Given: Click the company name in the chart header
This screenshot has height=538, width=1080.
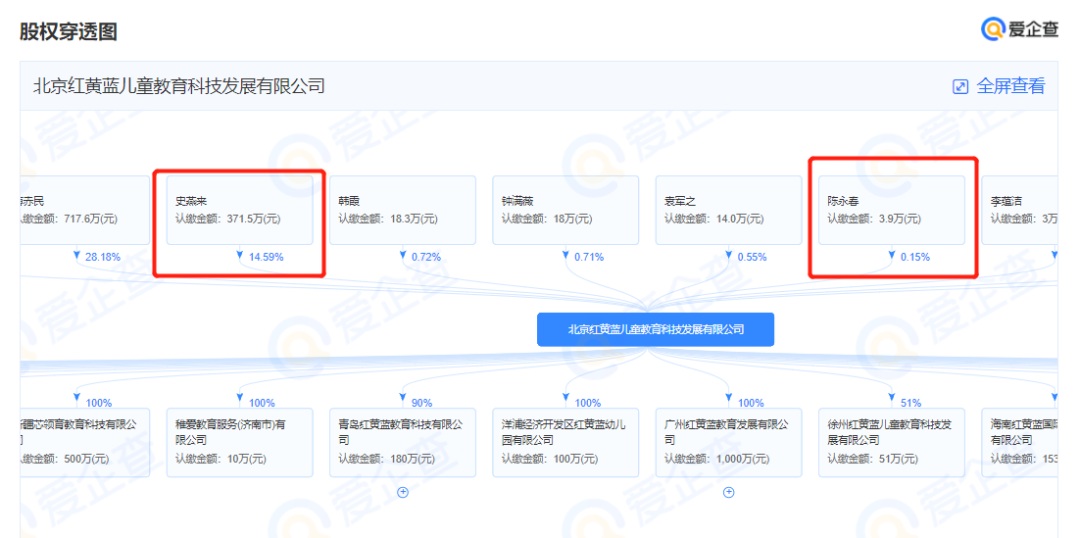Looking at the screenshot, I should tap(179, 85).
